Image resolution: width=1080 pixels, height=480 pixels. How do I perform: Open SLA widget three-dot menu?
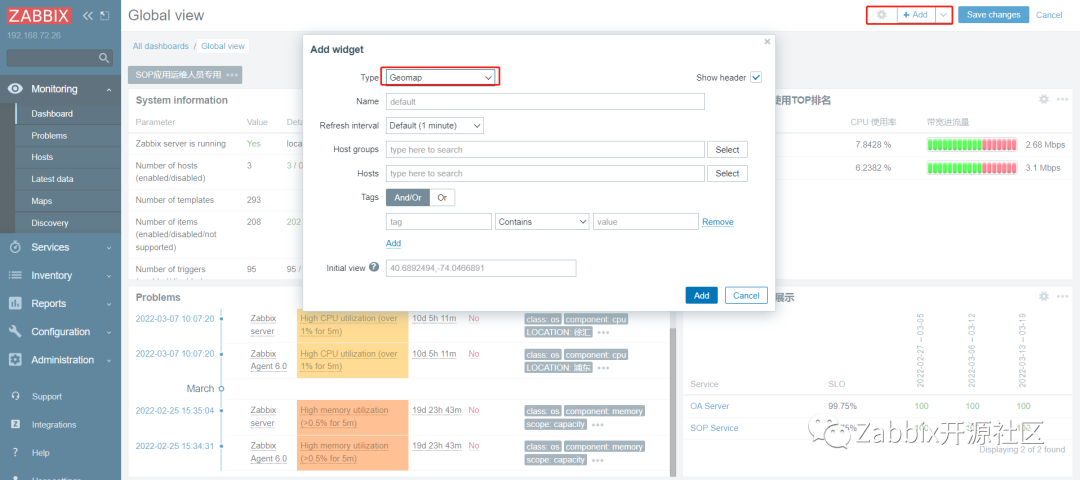point(1062,297)
